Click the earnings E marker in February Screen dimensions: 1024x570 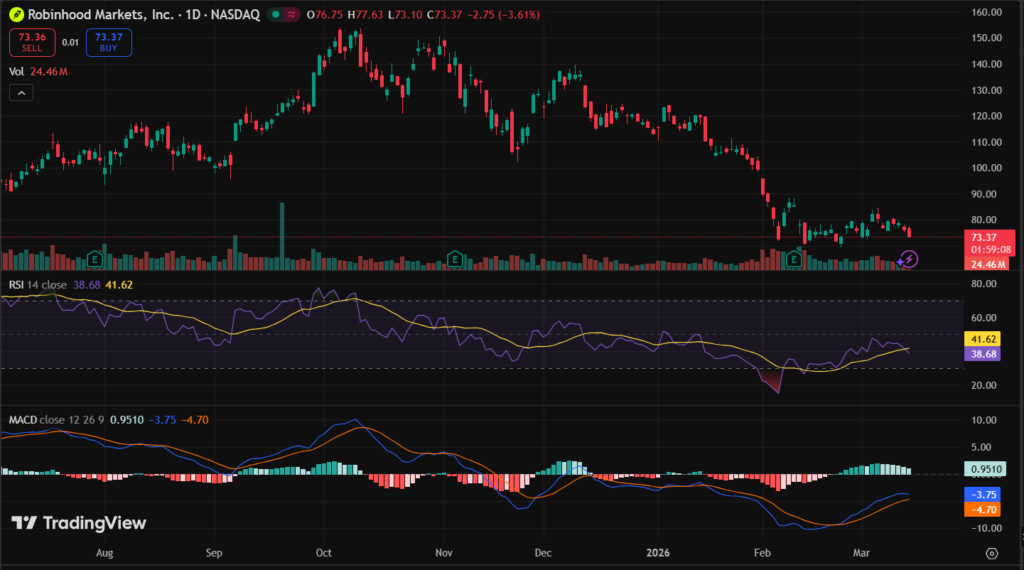click(x=795, y=259)
